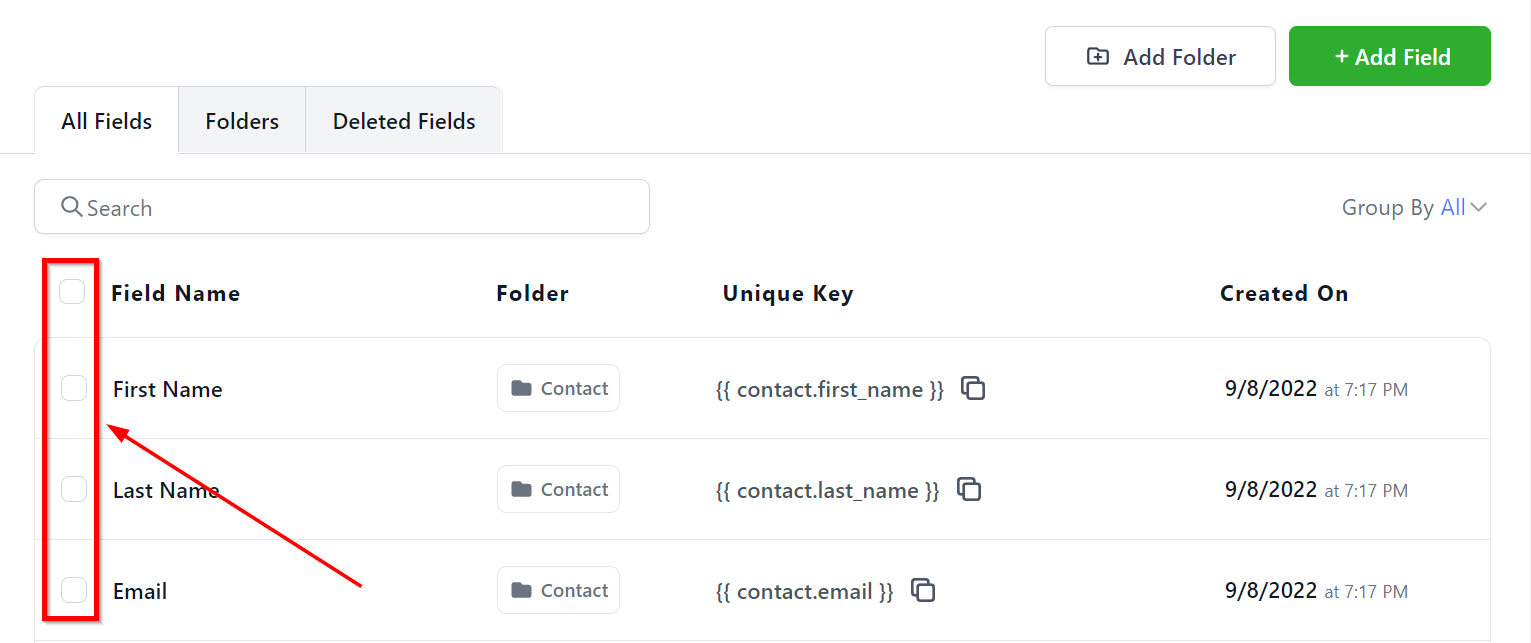
Task: Copy the contact.email unique key
Action: (923, 590)
